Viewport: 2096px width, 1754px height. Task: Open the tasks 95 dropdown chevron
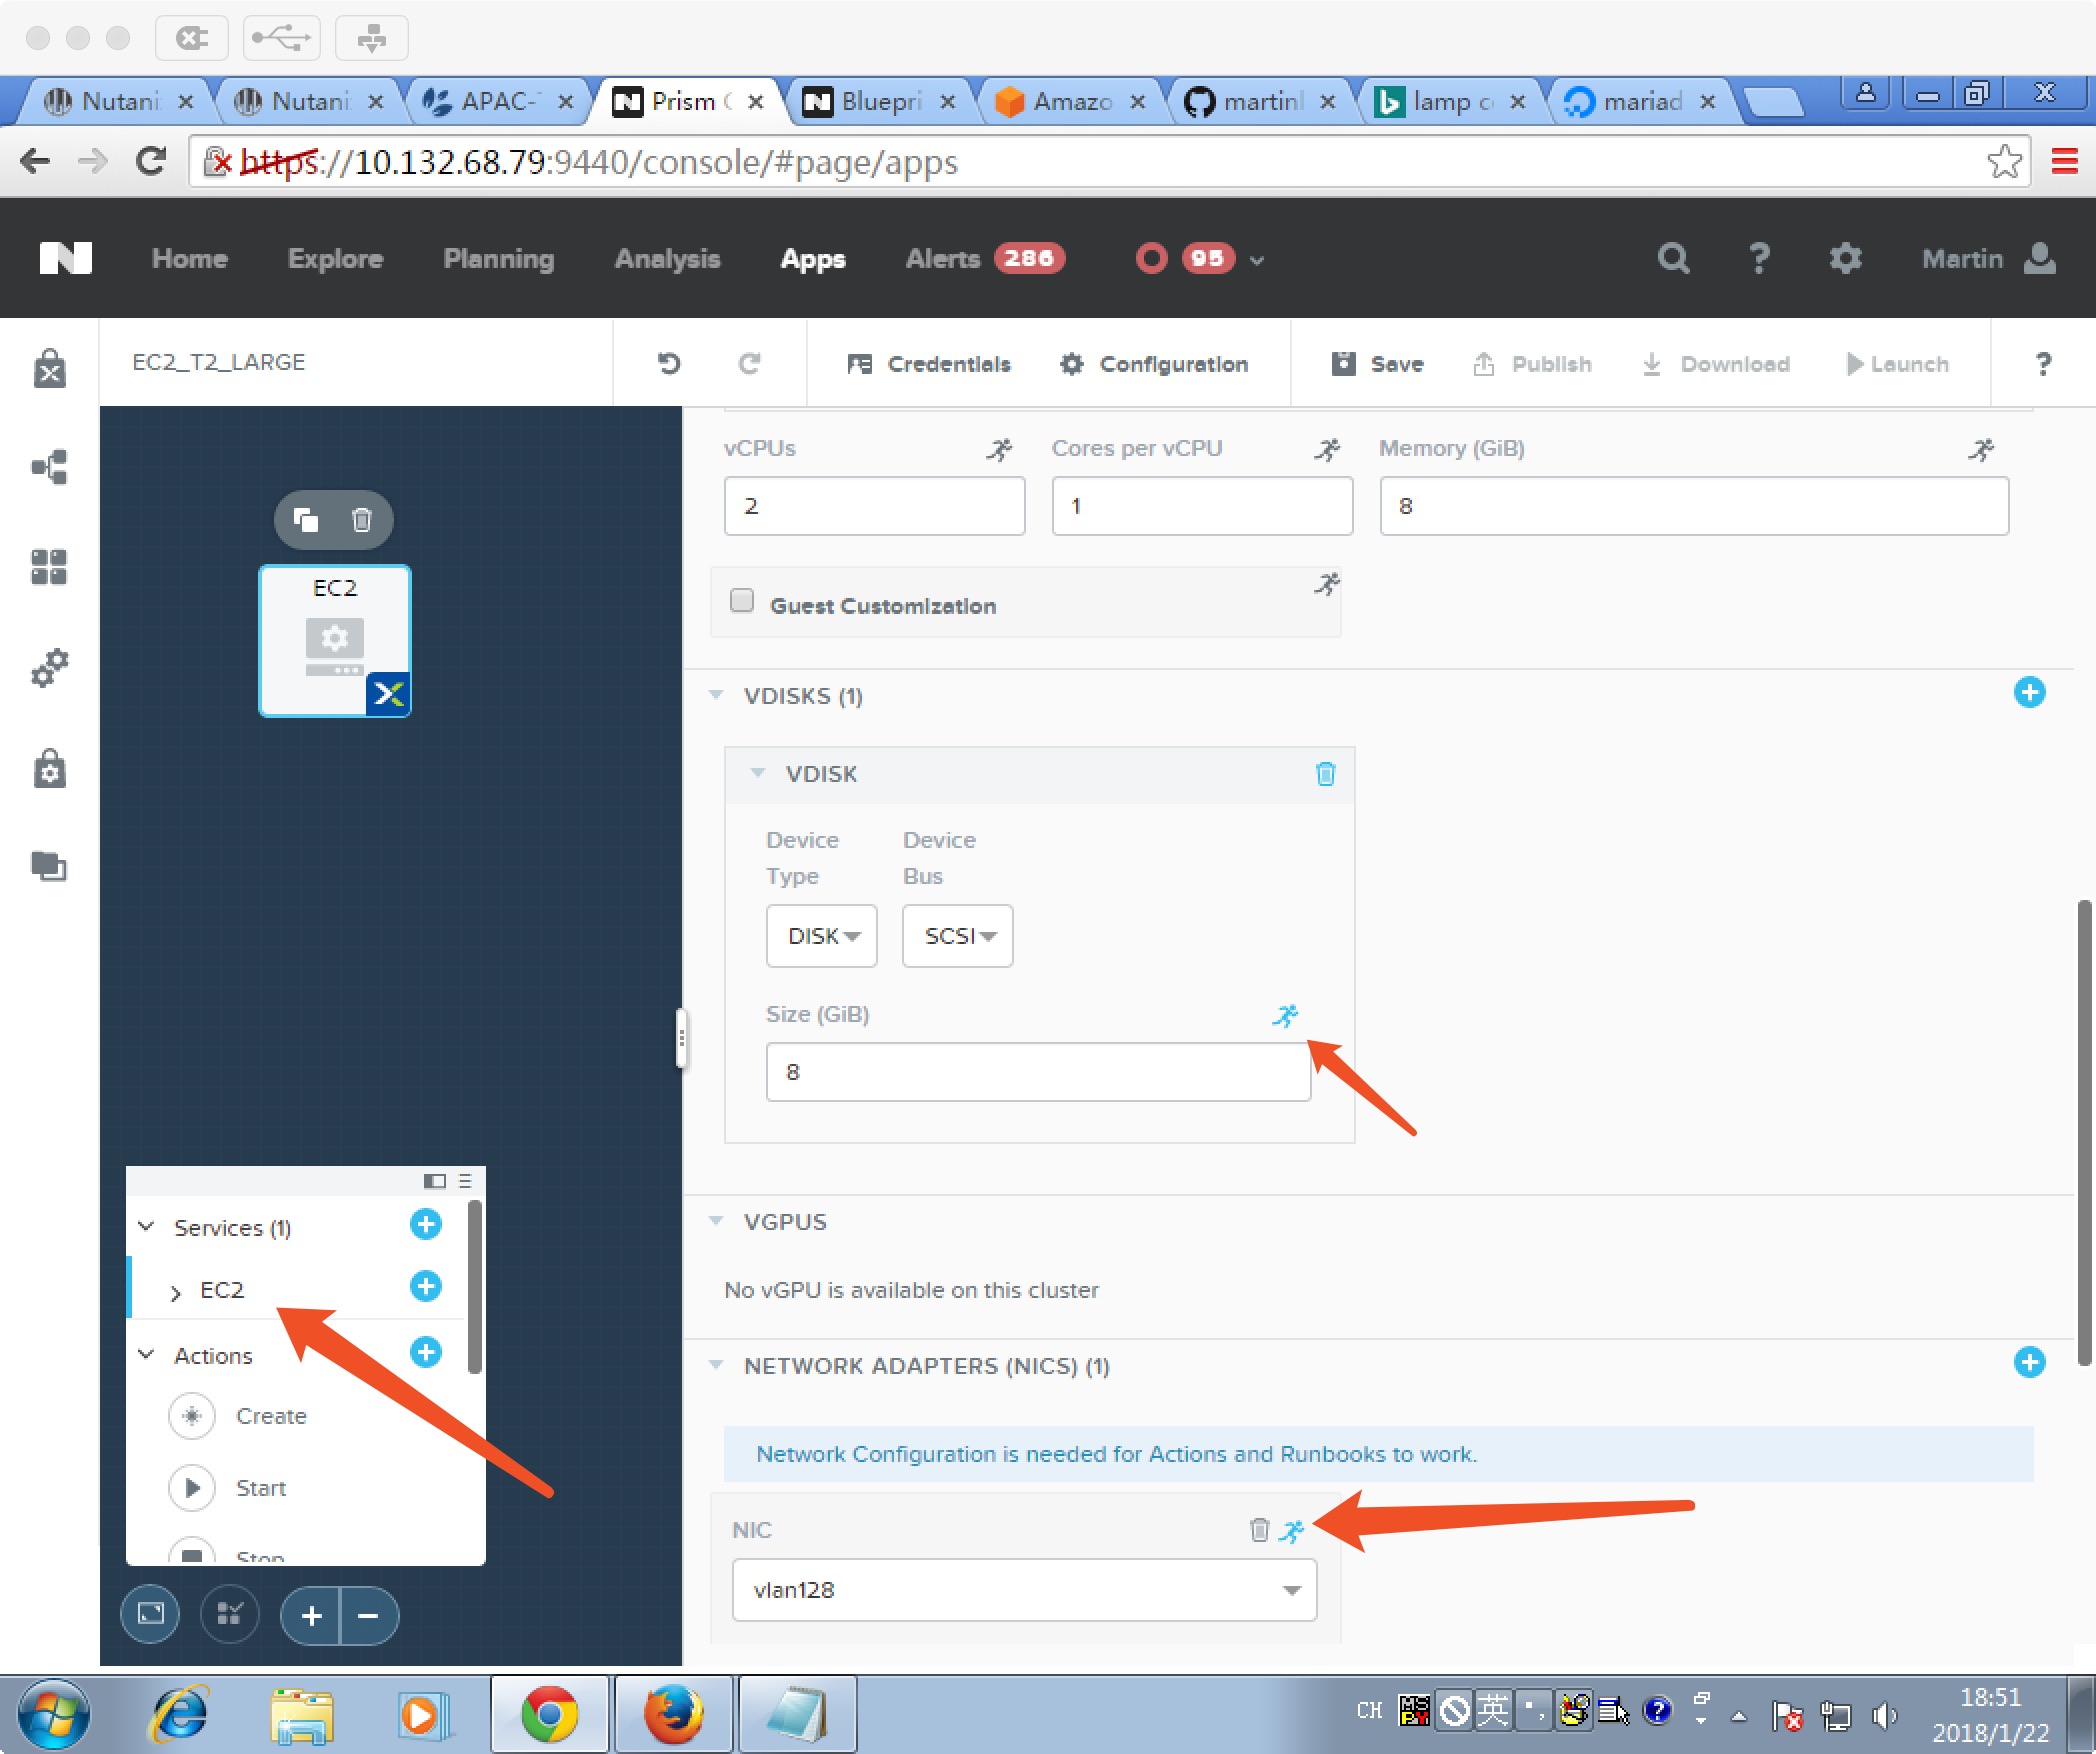tap(1257, 260)
